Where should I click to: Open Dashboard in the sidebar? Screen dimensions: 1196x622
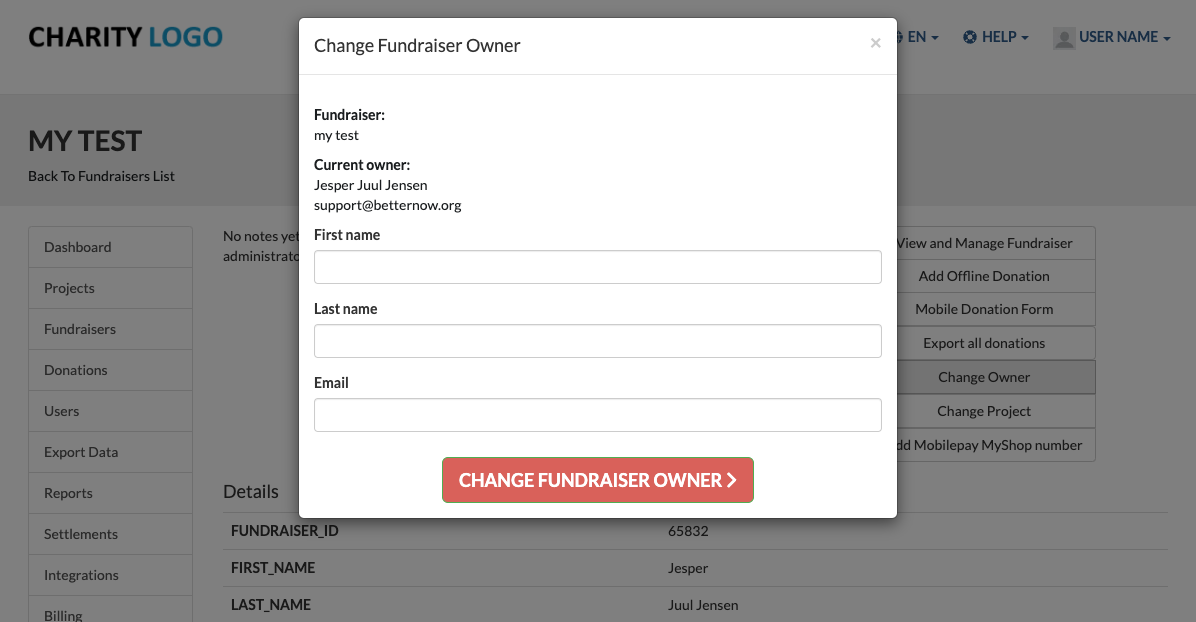(x=111, y=247)
